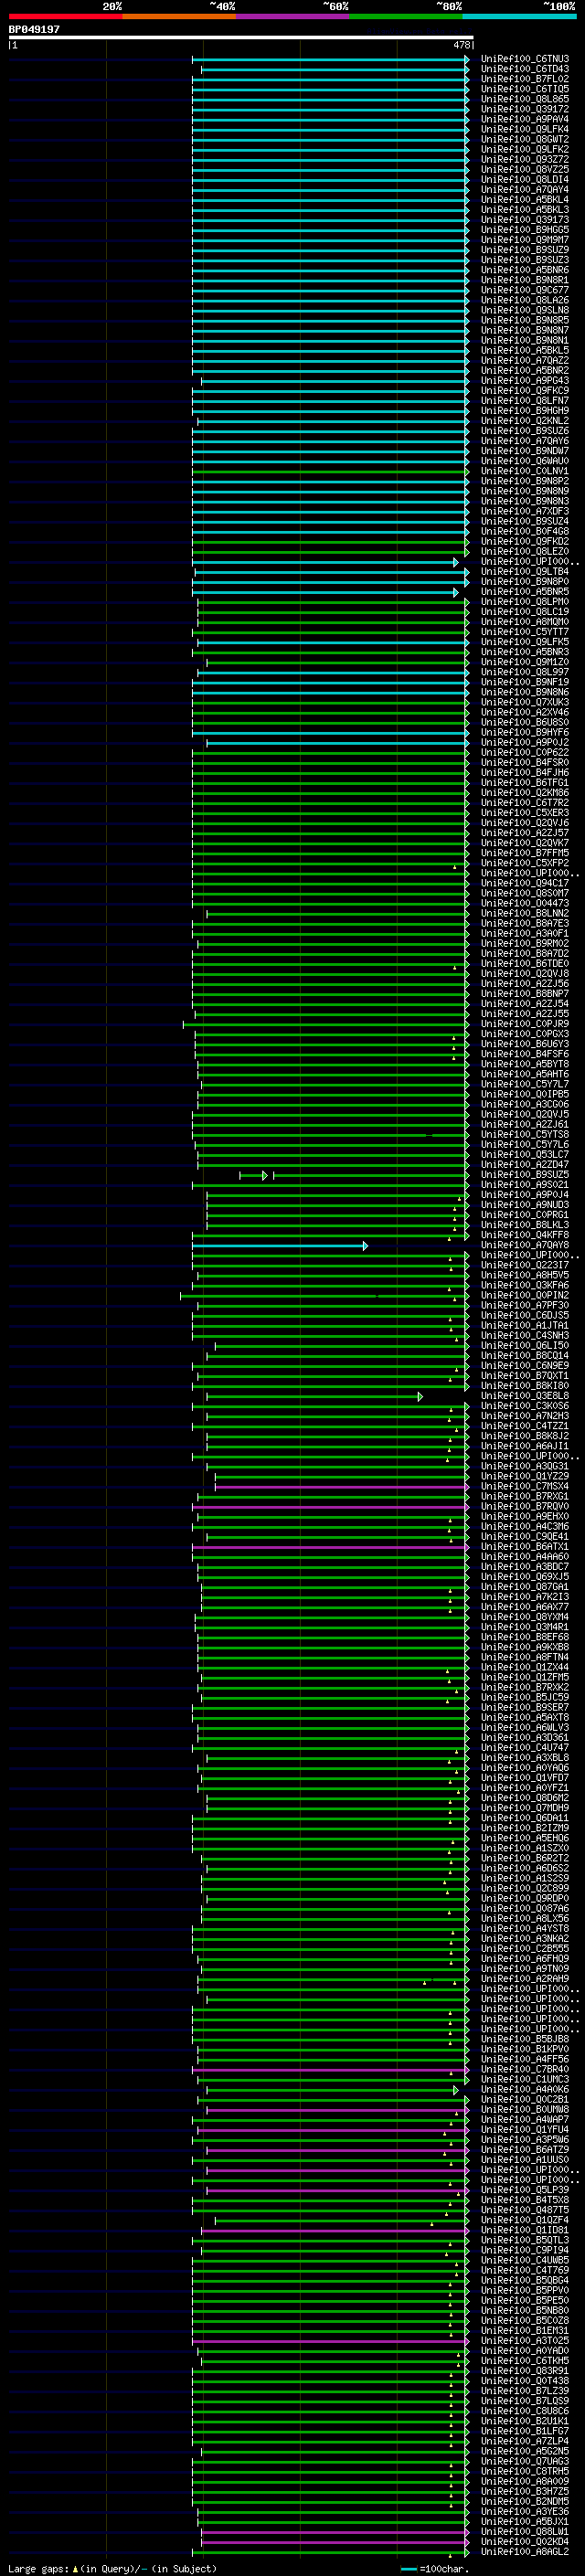Select hit label UniRef100_A8AGL2
The height and width of the screenshot is (2576, 585).
tap(525, 2553)
